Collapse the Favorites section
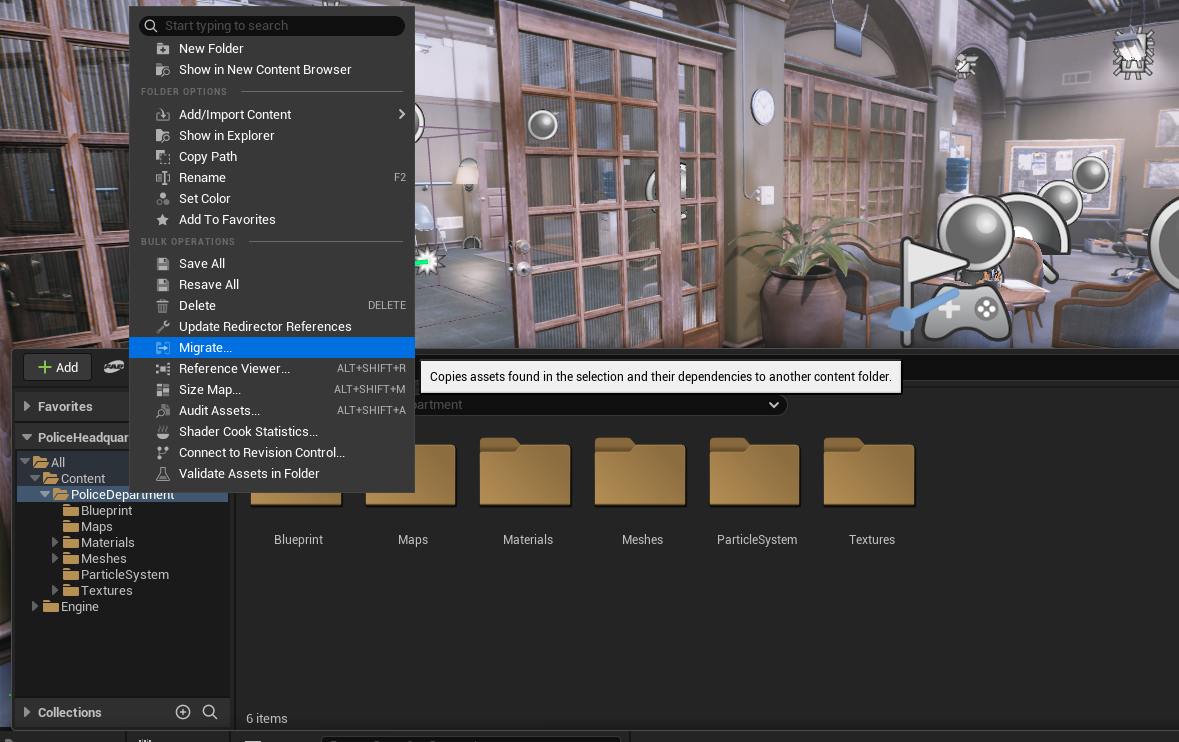The height and width of the screenshot is (742, 1179). (27, 407)
